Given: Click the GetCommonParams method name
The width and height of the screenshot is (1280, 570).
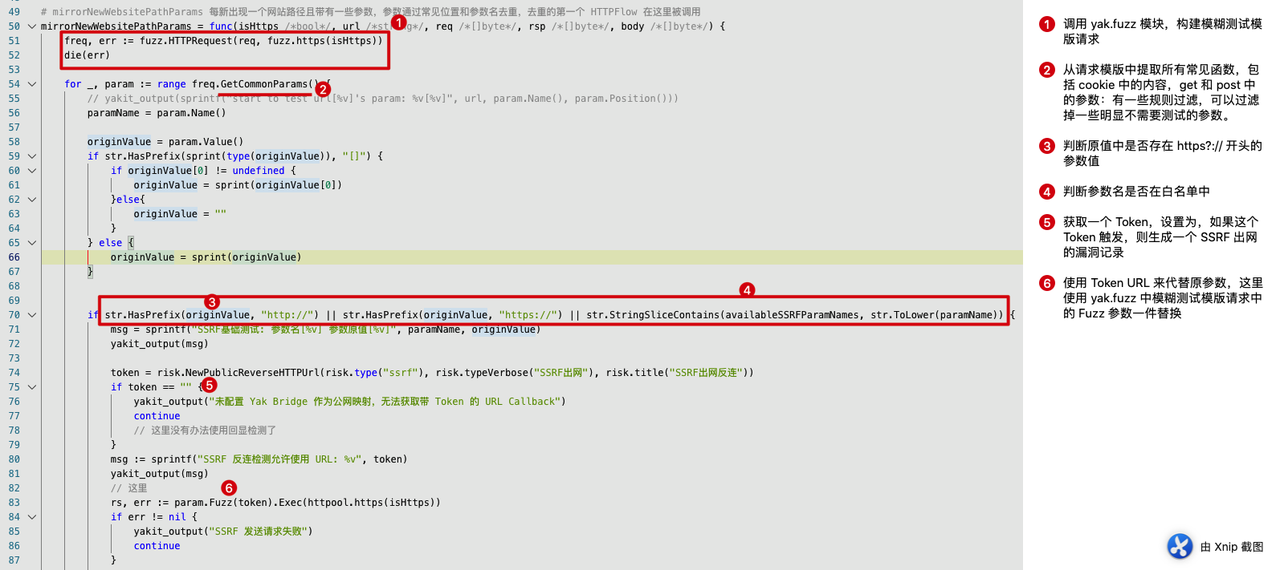Looking at the screenshot, I should click(x=265, y=84).
